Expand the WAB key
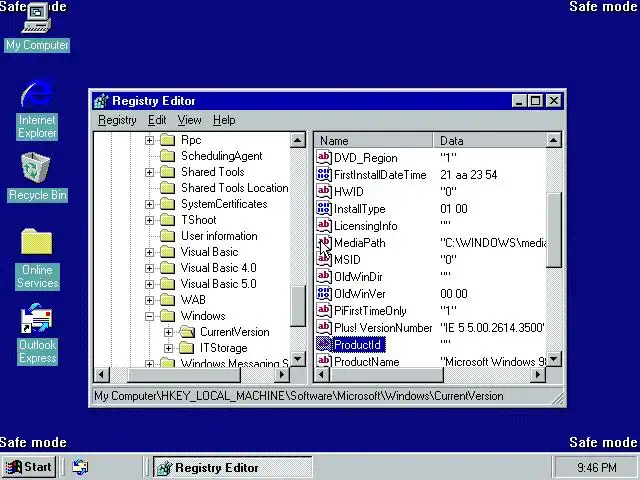Image resolution: width=640 pixels, height=480 pixels. click(149, 300)
